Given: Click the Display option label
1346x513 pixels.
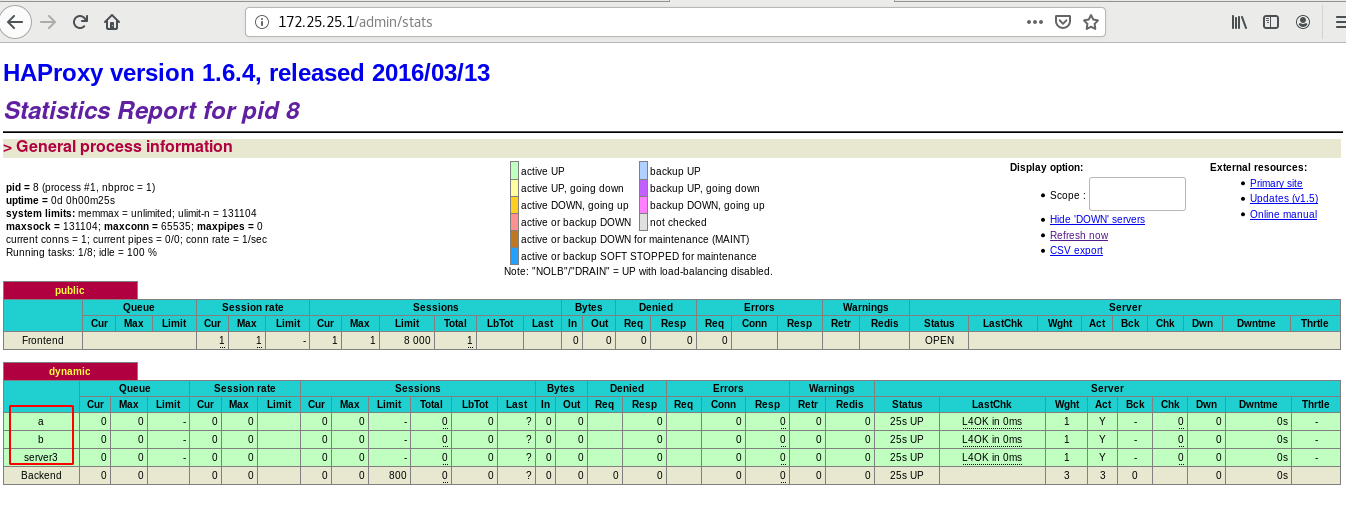Looking at the screenshot, I should click(x=1046, y=167).
